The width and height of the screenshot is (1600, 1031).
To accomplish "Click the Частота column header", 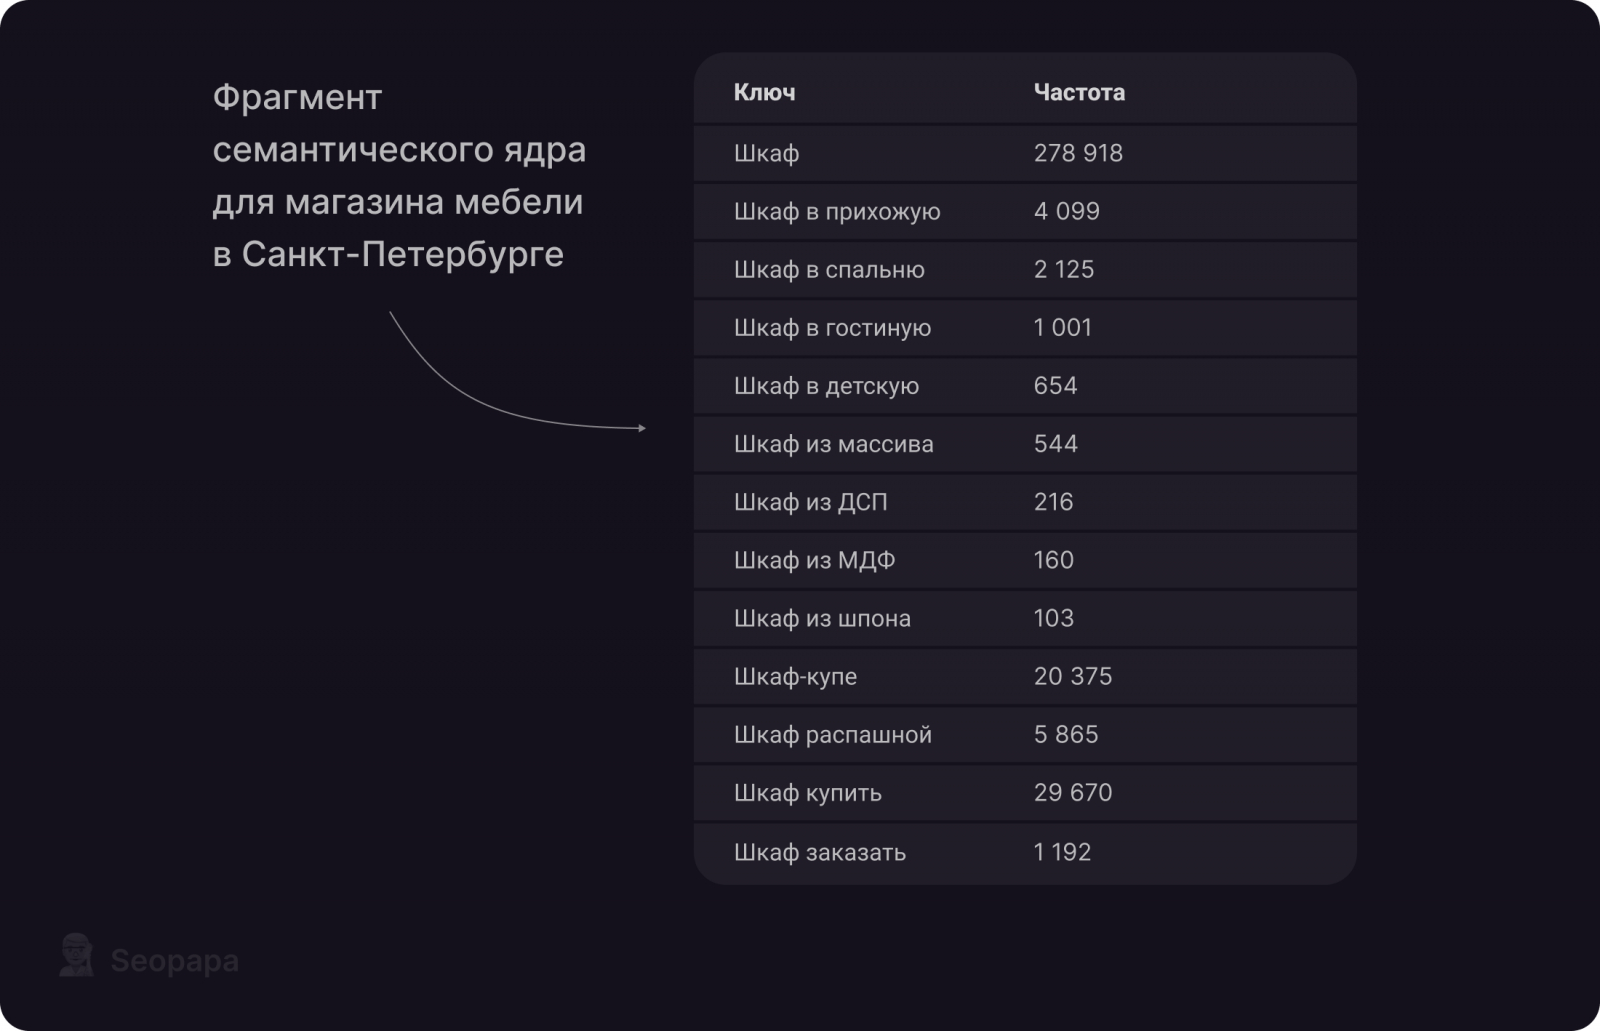I will (1079, 92).
